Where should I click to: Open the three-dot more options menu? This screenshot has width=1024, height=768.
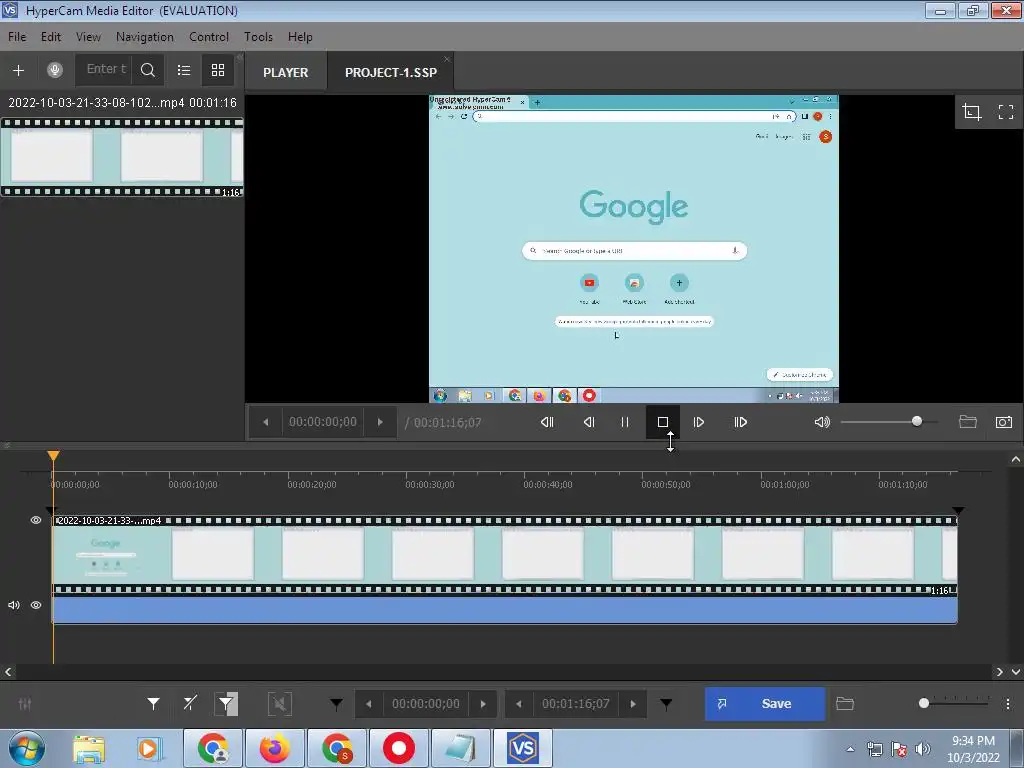click(x=1008, y=704)
